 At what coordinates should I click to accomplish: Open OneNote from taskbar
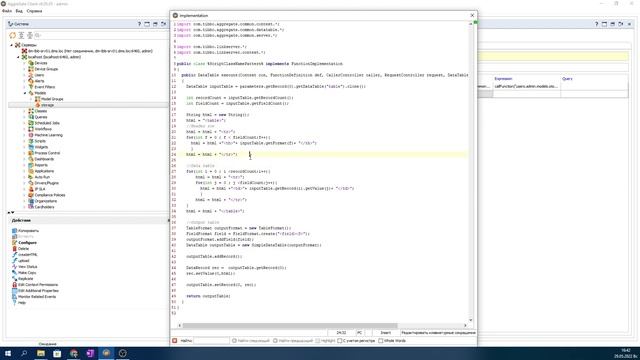tap(90, 353)
